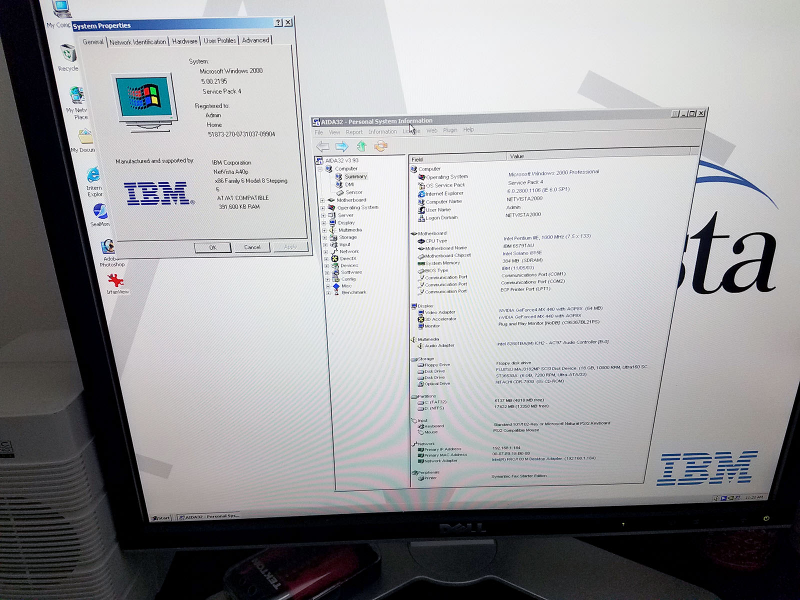Click the Recycle Bin desktop icon
800x600 pixels.
(x=68, y=54)
